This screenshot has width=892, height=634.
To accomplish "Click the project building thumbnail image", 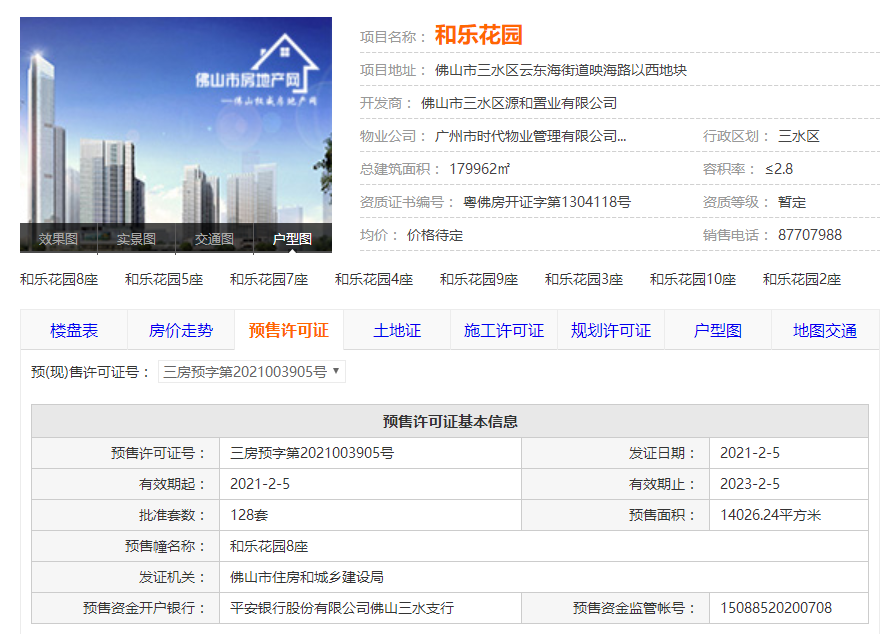I will point(175,120).
